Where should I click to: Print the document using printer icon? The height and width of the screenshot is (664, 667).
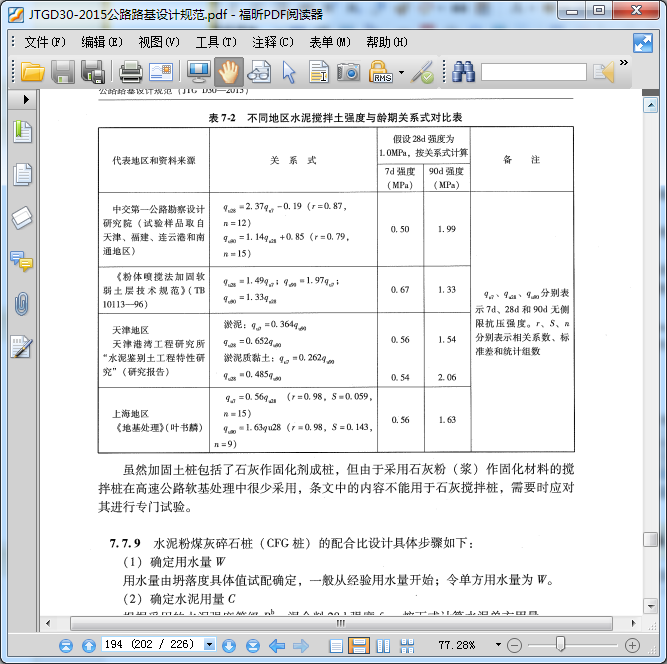(x=131, y=71)
